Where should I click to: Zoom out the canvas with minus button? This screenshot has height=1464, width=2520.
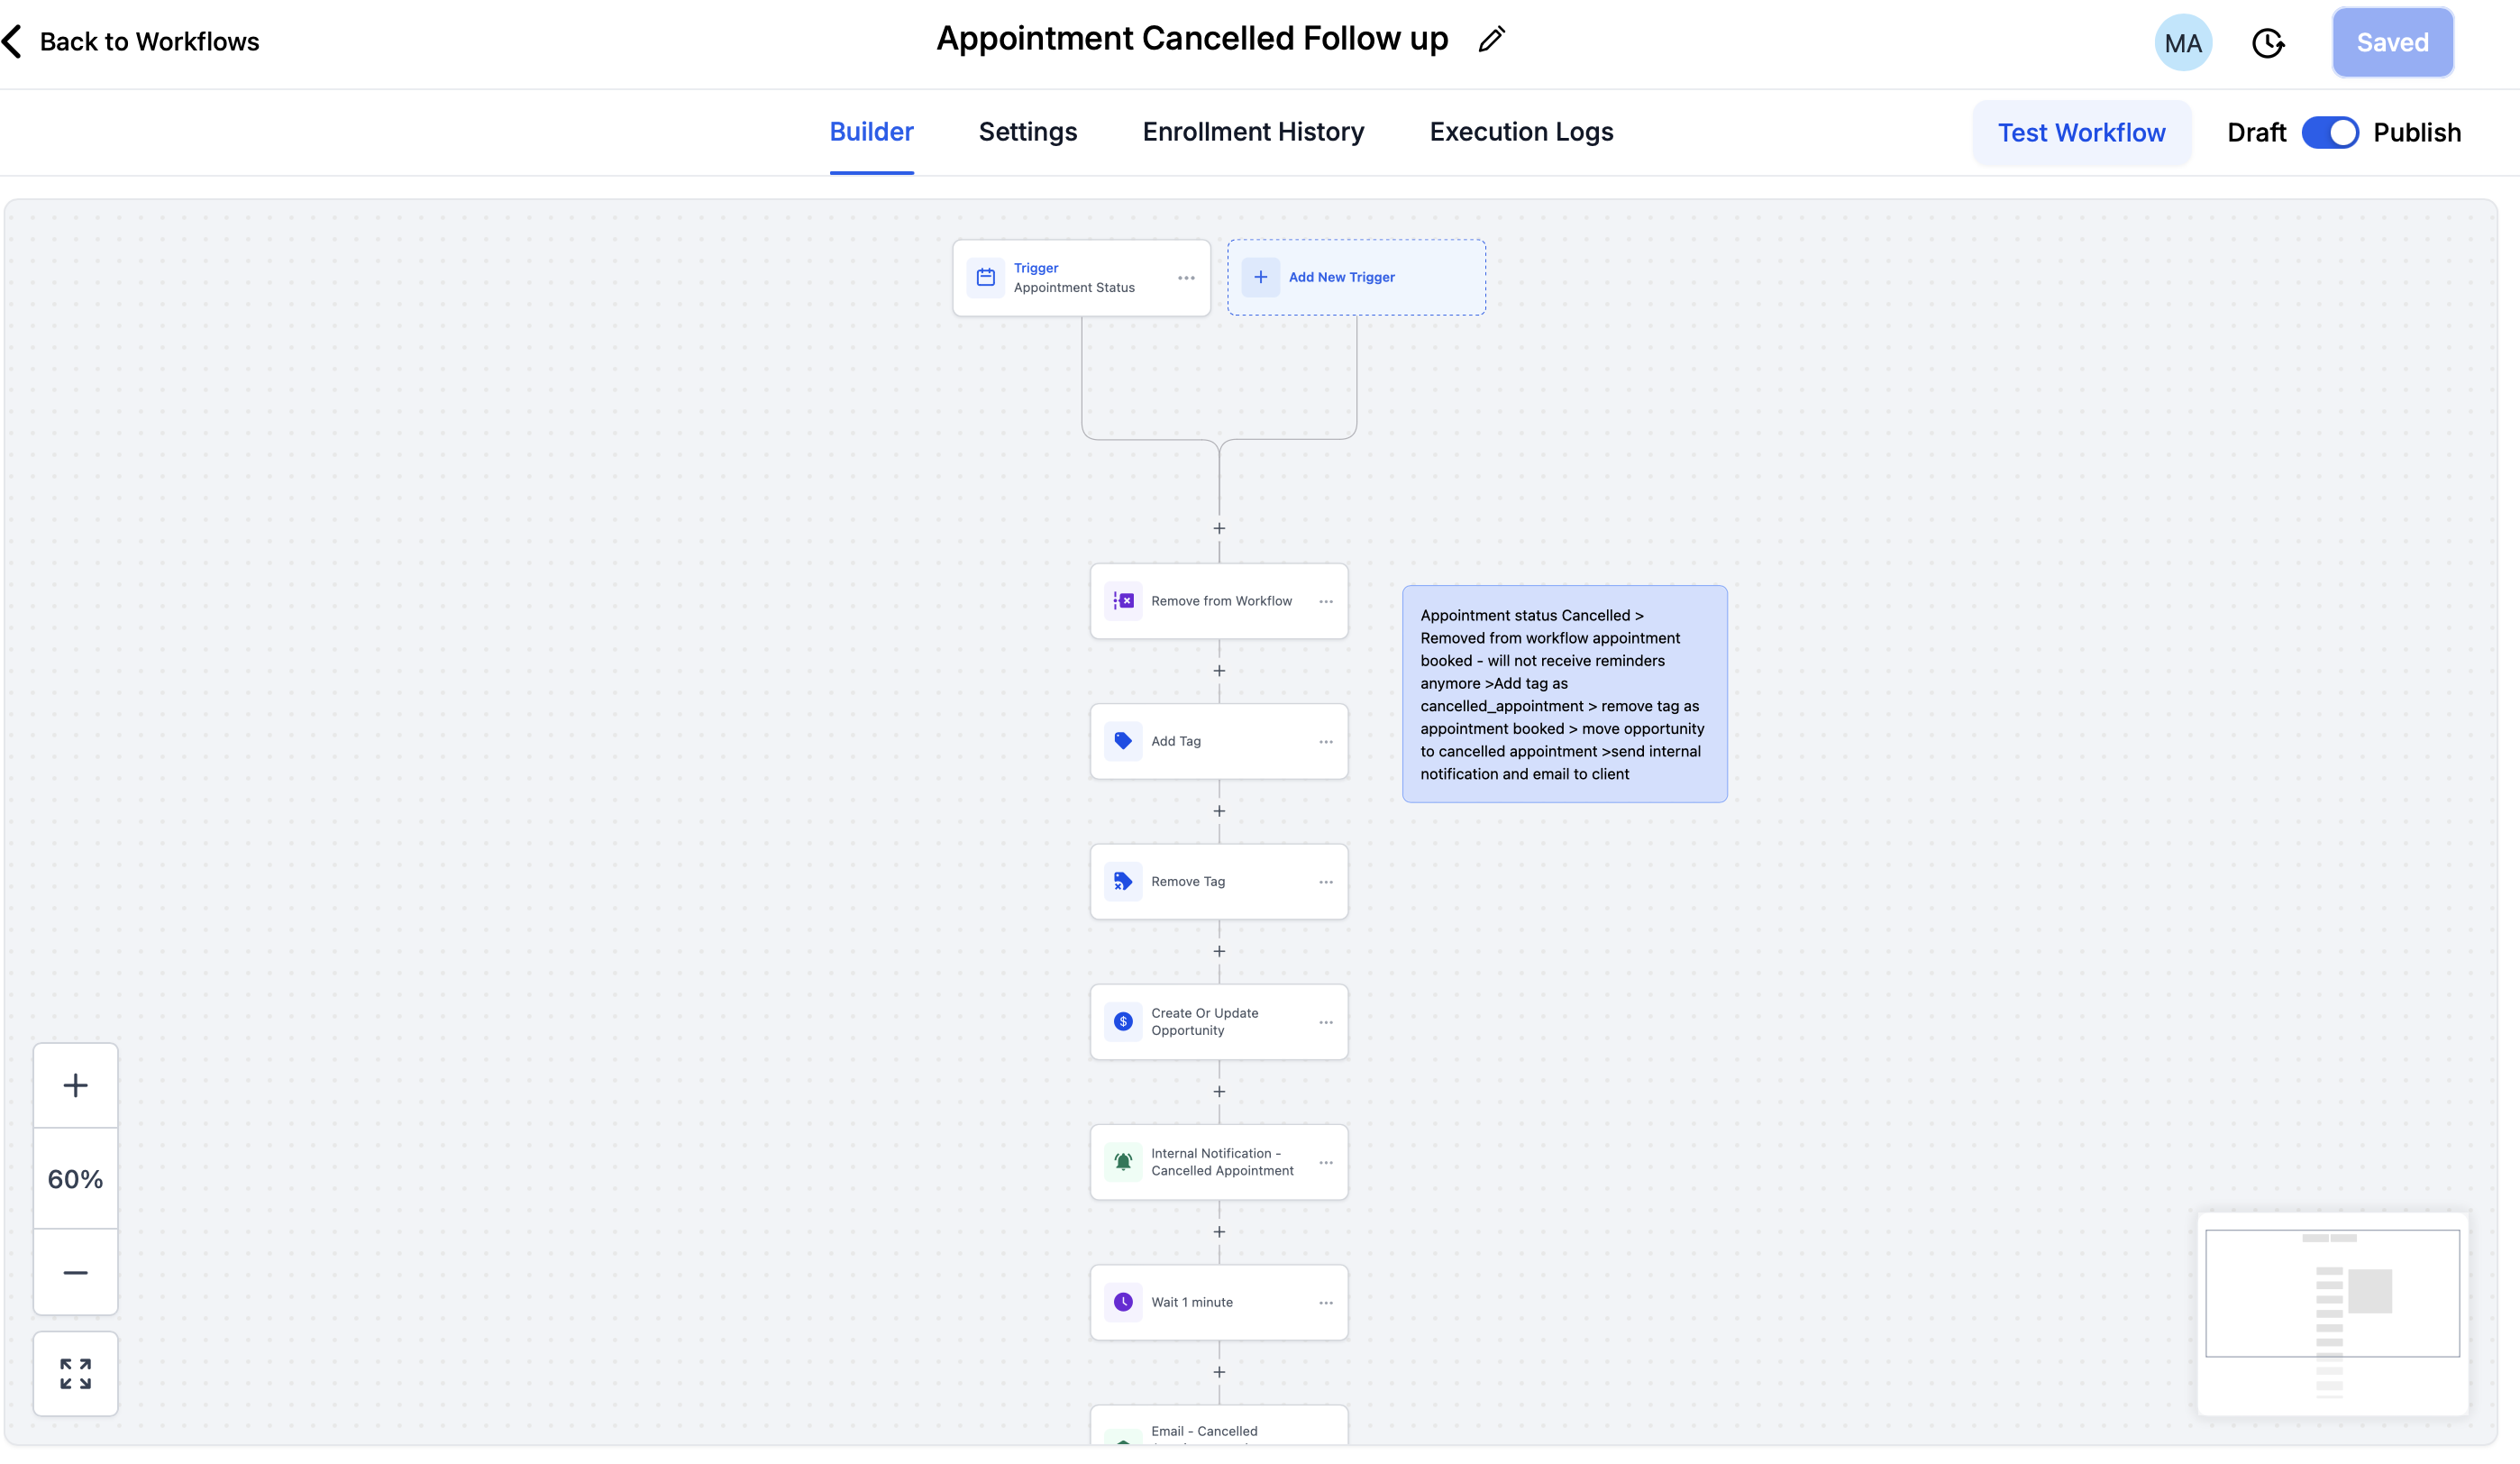(76, 1272)
